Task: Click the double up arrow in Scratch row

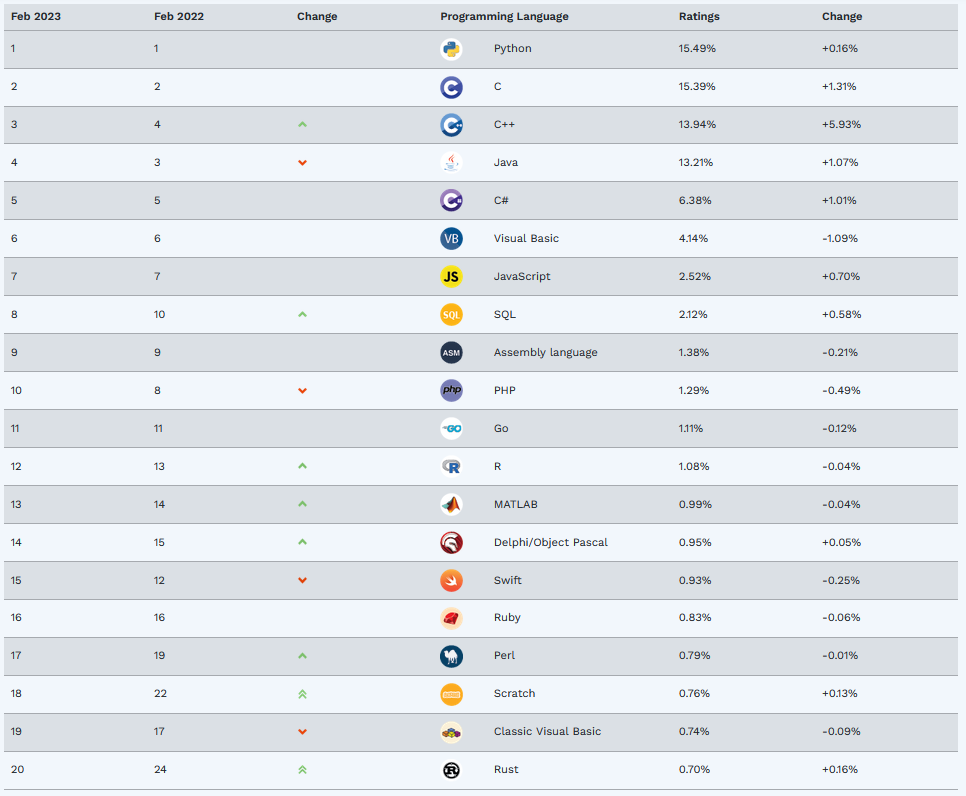Action: [302, 694]
